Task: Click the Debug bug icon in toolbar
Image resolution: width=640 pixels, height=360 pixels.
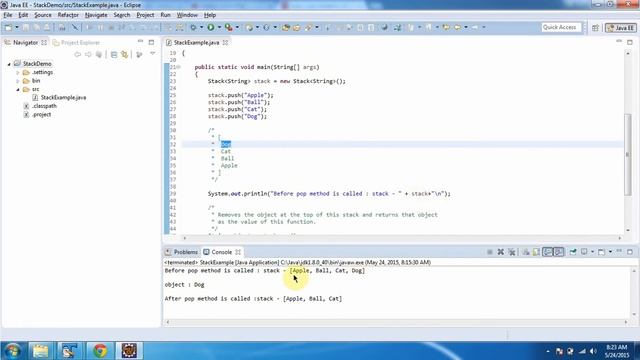Action: tap(193, 27)
